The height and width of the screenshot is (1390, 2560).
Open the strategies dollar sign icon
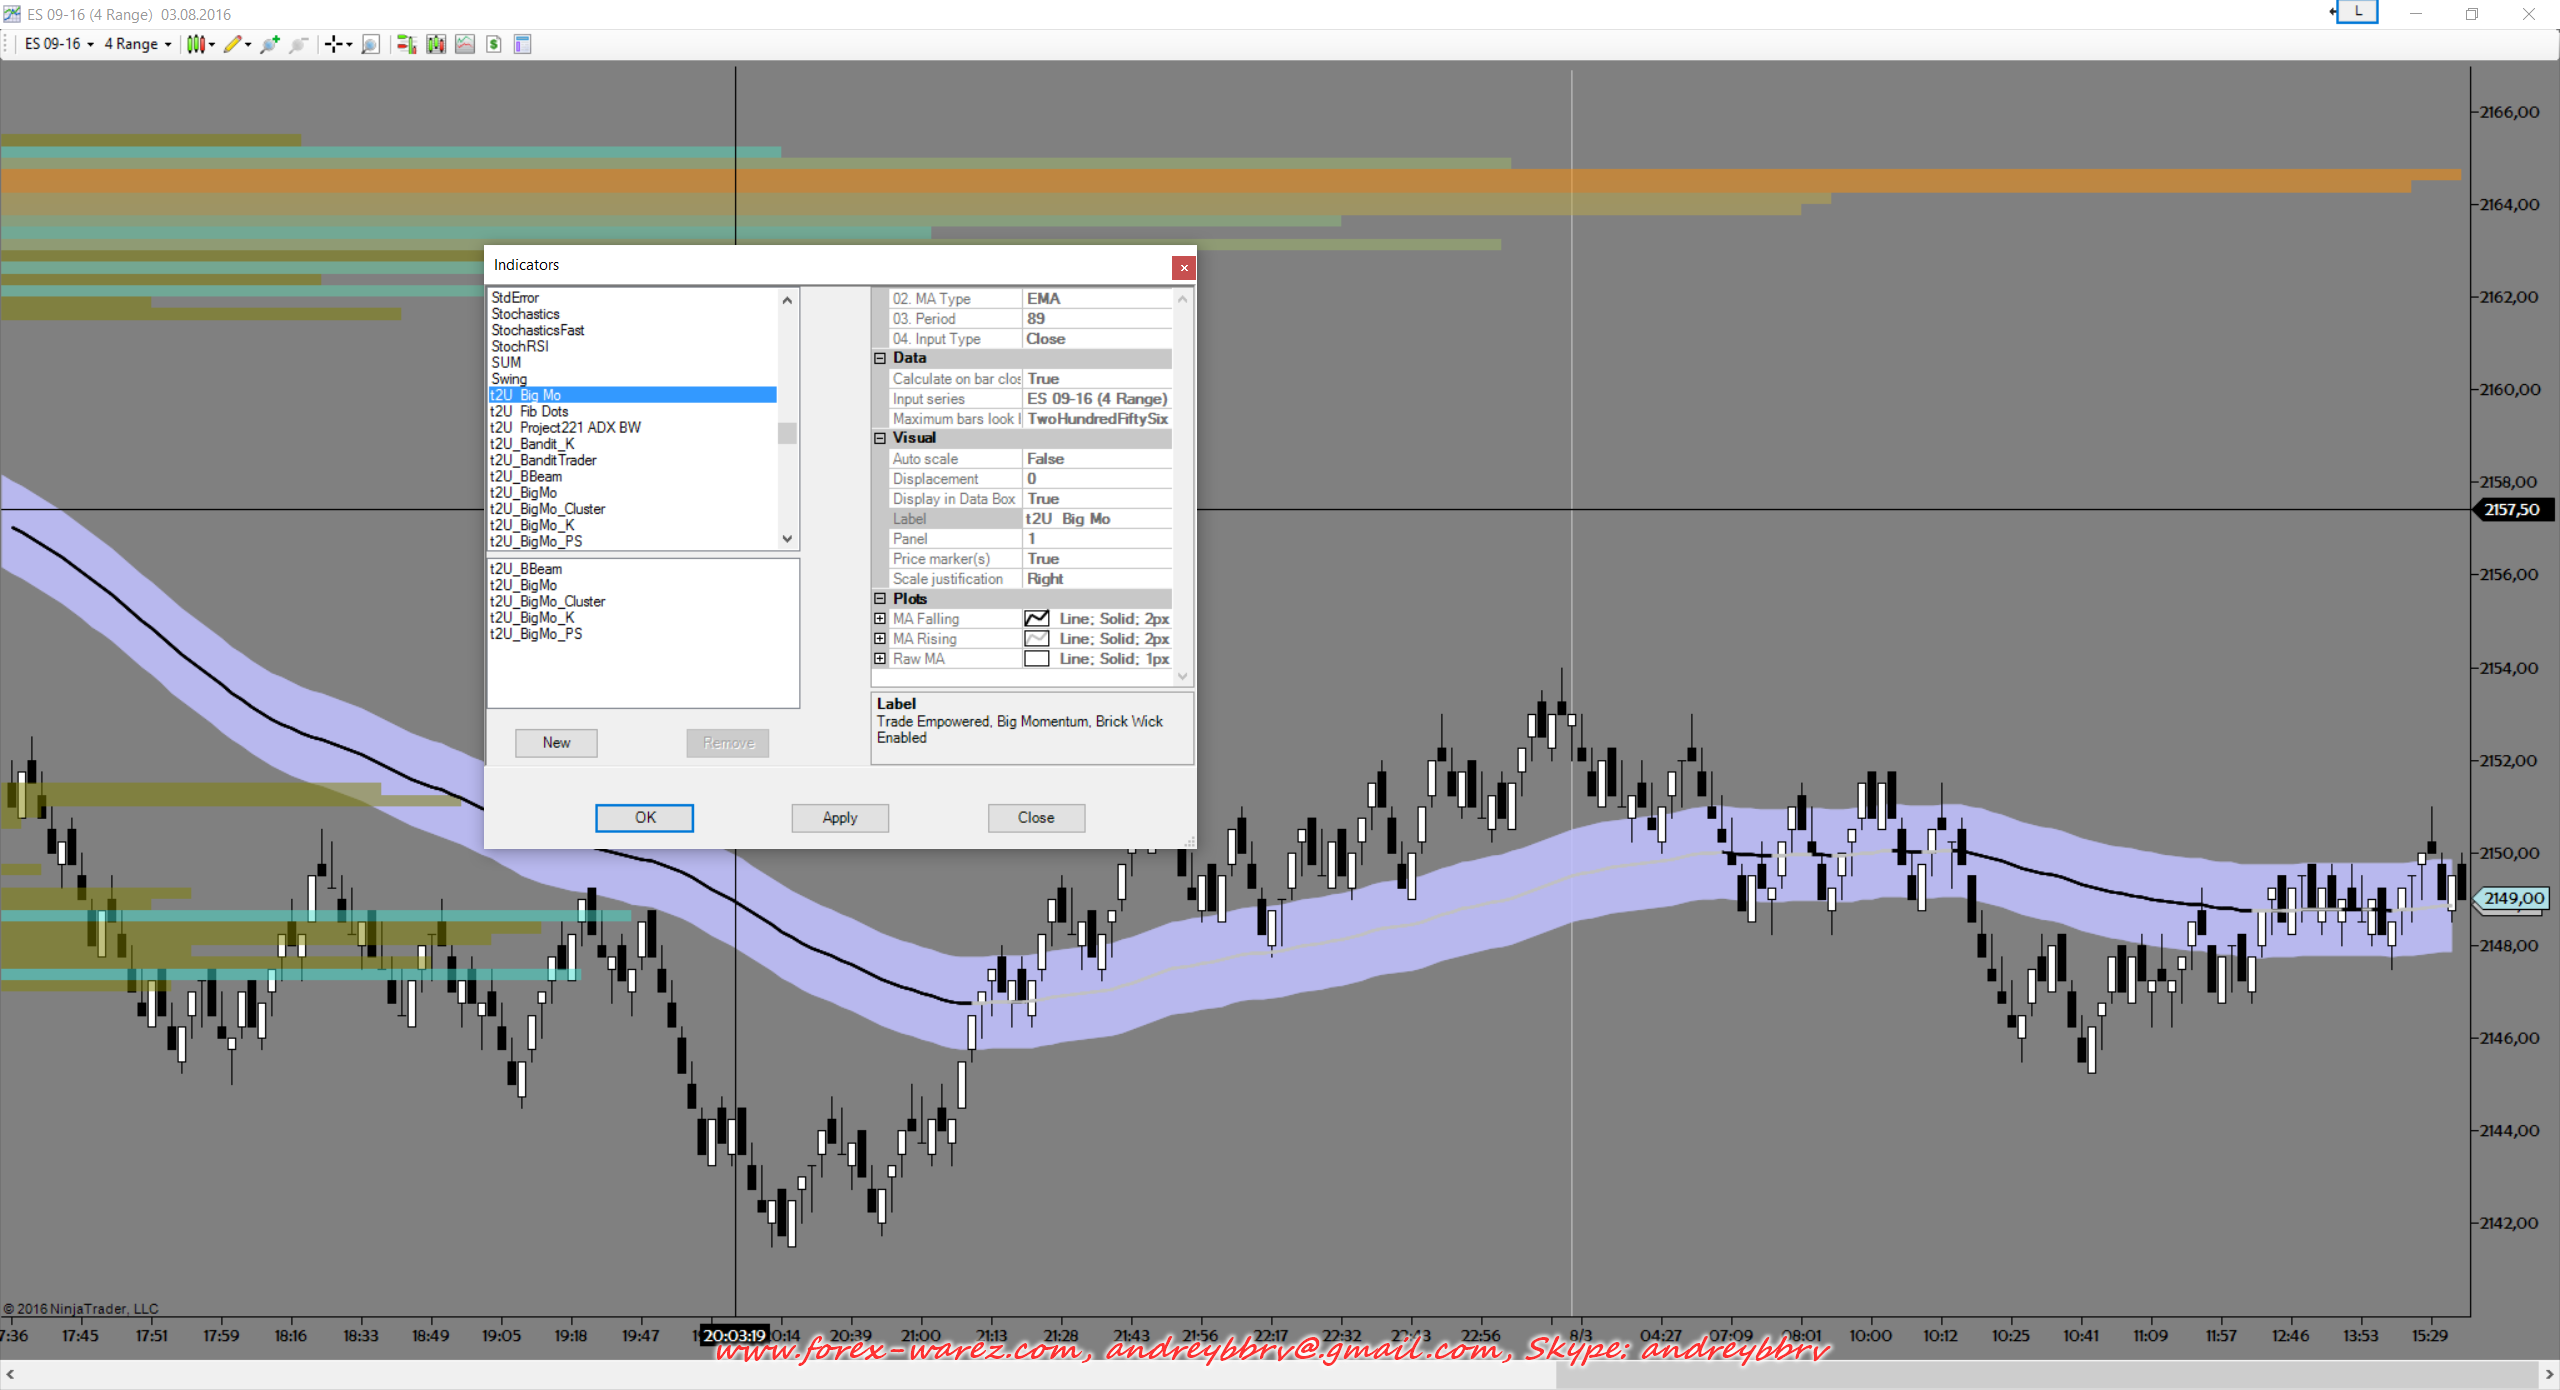[494, 44]
